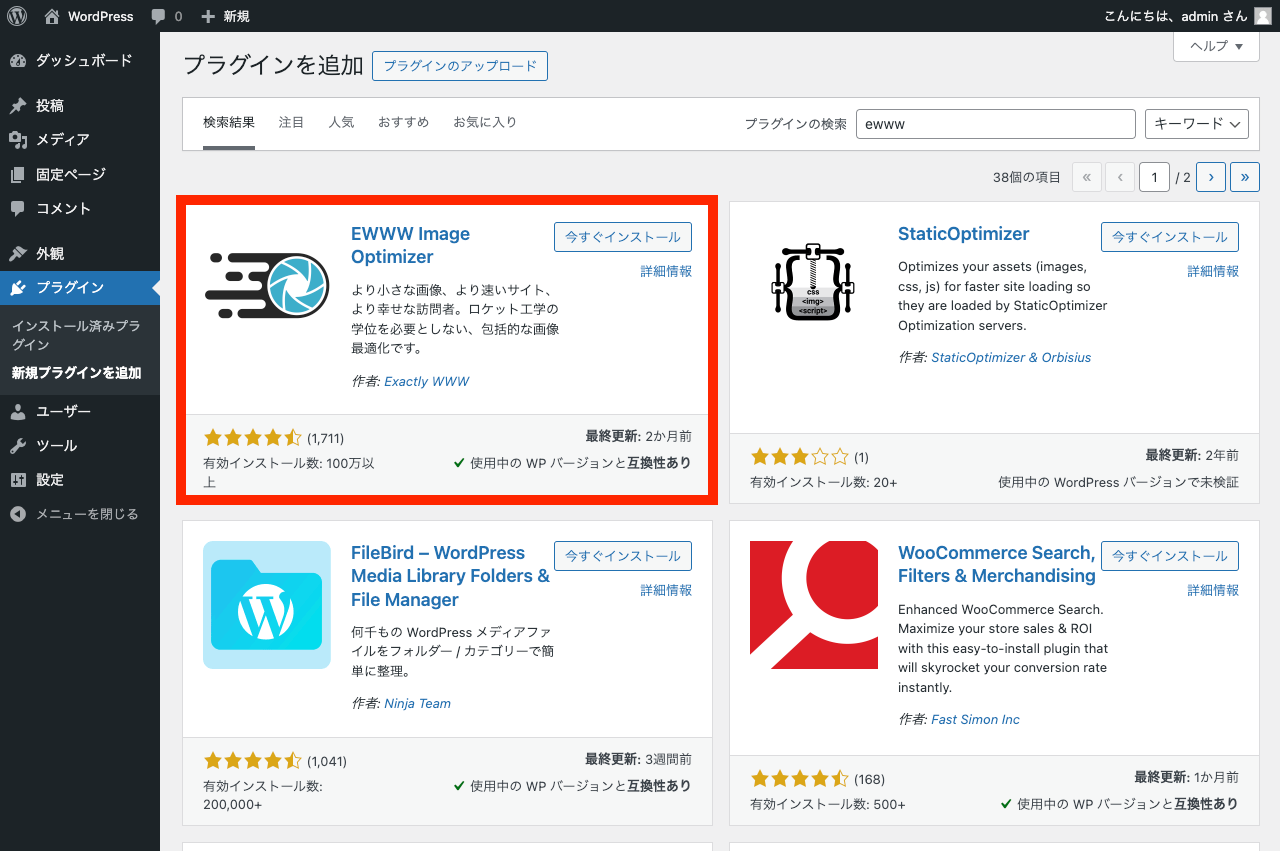Click the WooCommerce Search plugin icon
This screenshot has height=851, width=1280.
click(813, 605)
